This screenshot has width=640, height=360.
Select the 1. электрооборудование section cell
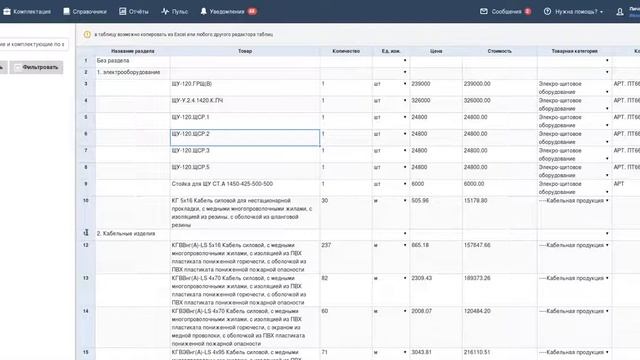coord(133,73)
